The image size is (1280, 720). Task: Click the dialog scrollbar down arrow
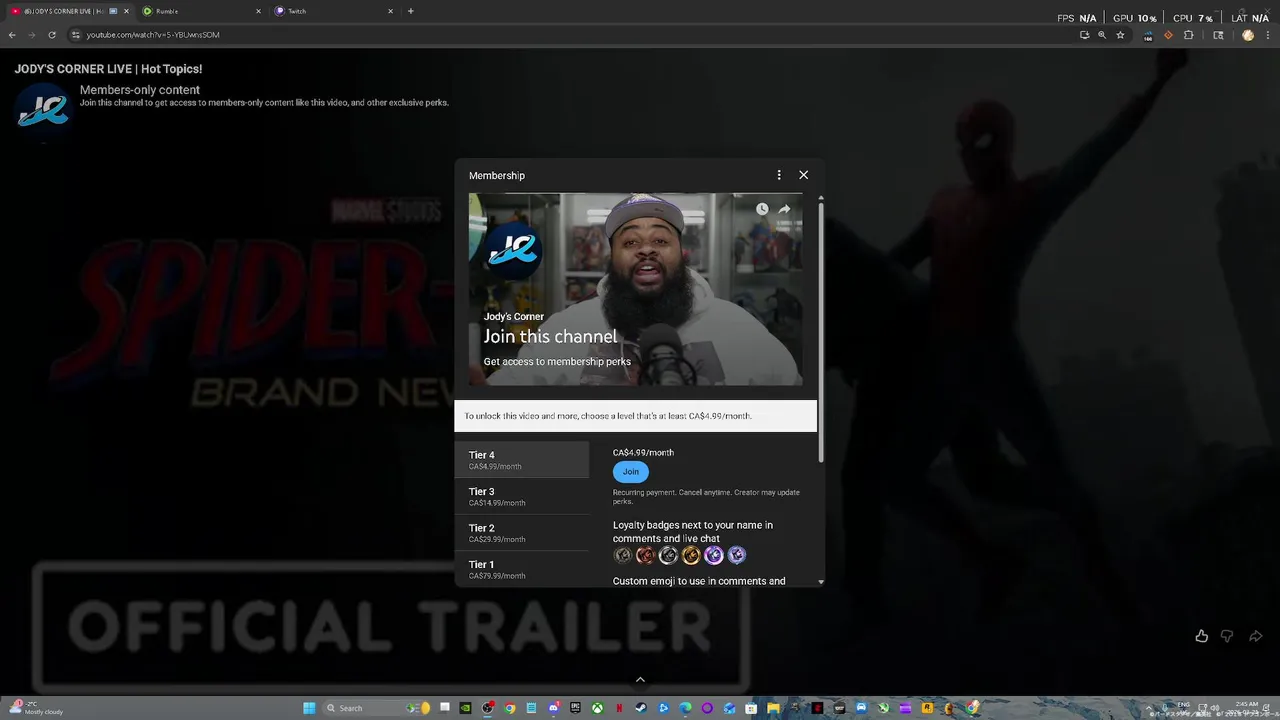(821, 581)
